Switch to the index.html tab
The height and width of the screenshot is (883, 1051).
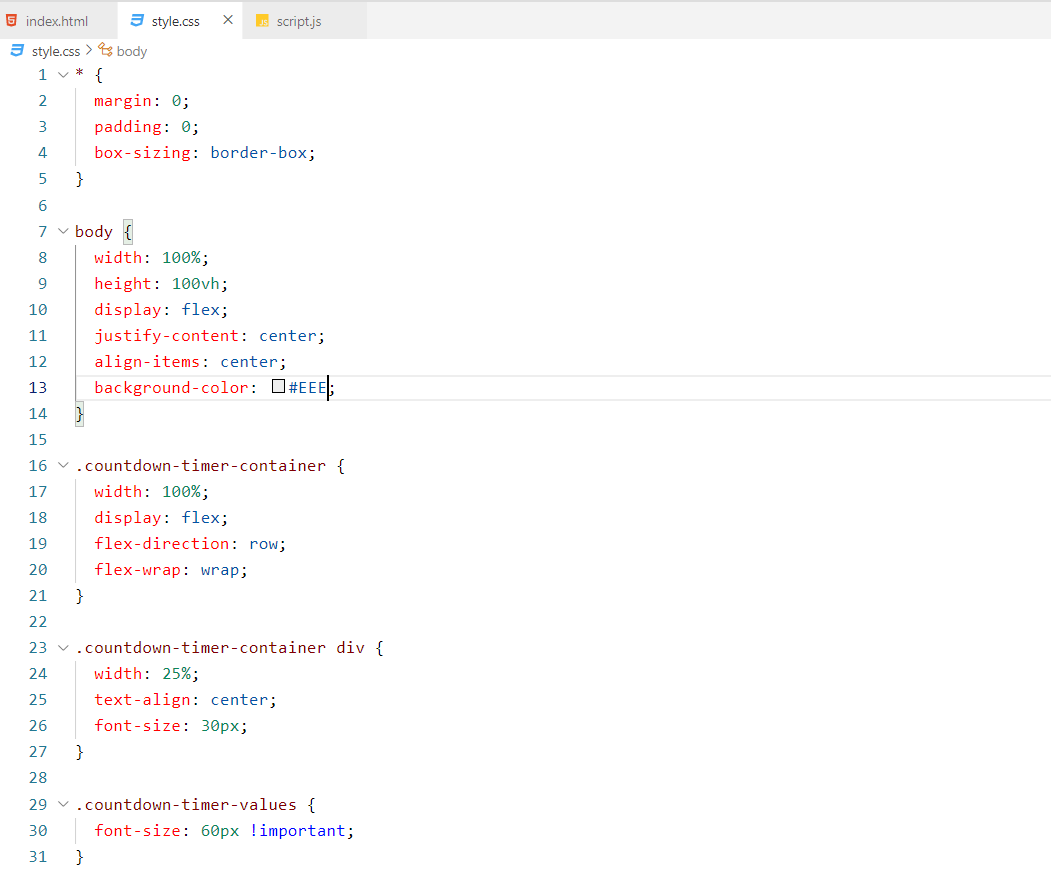57,21
